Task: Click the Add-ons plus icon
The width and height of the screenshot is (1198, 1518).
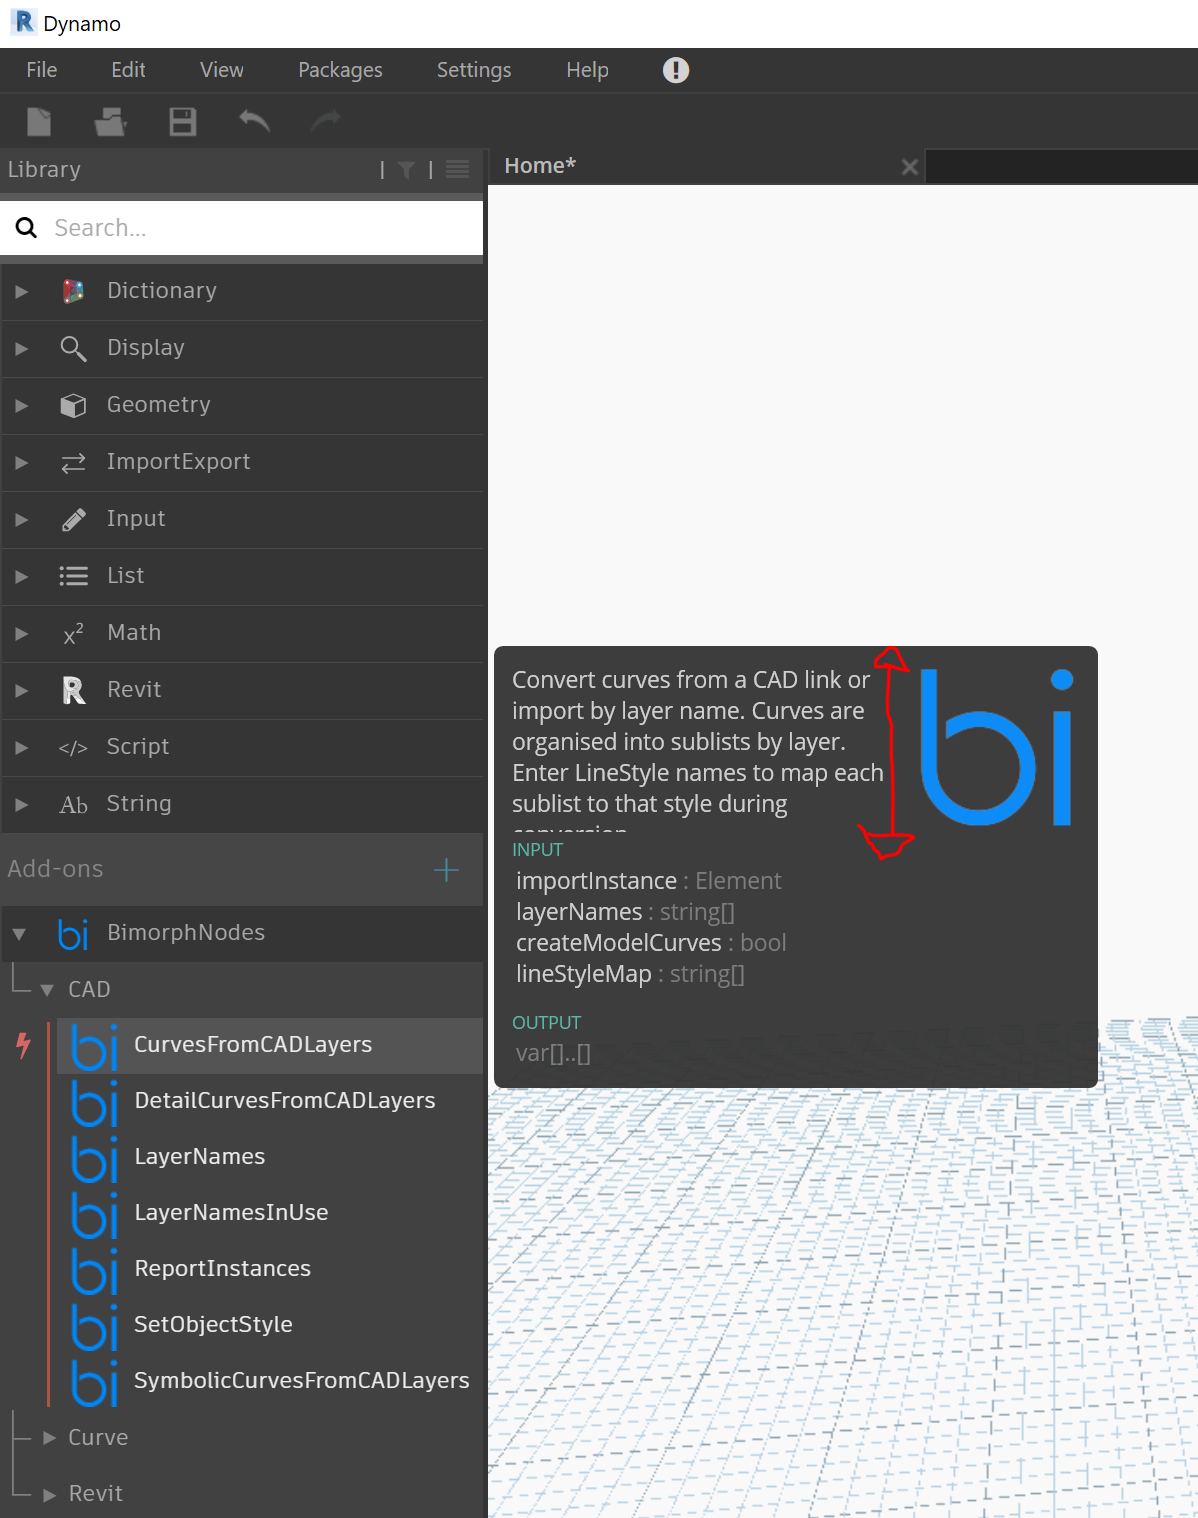Action: 446,870
